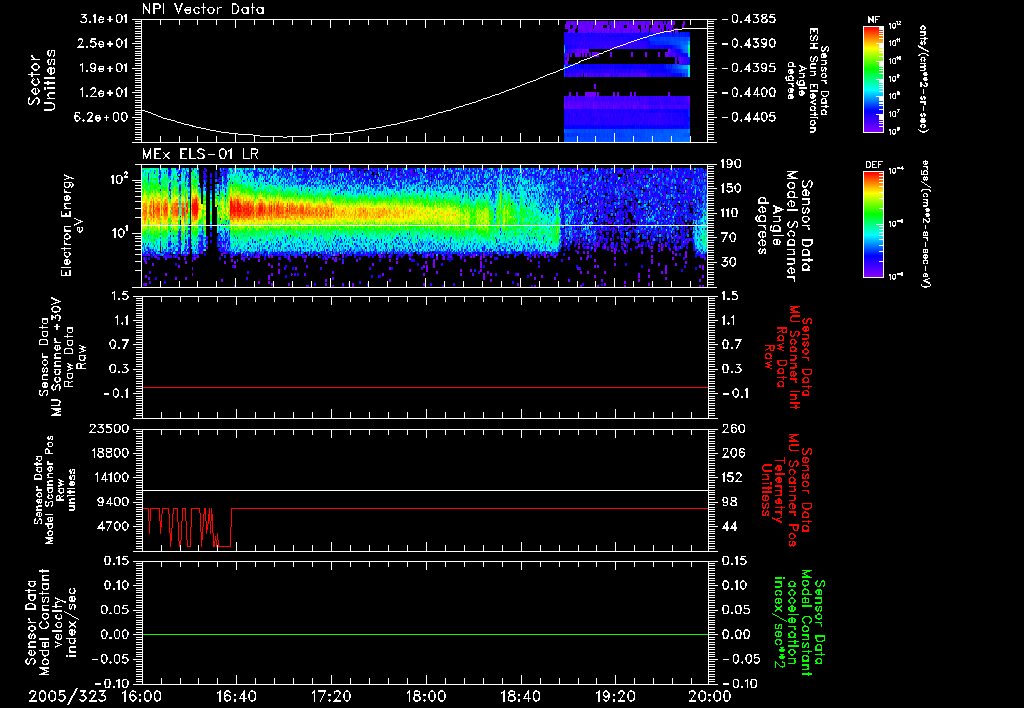Click the '16:40' time tick label

pos(236,696)
